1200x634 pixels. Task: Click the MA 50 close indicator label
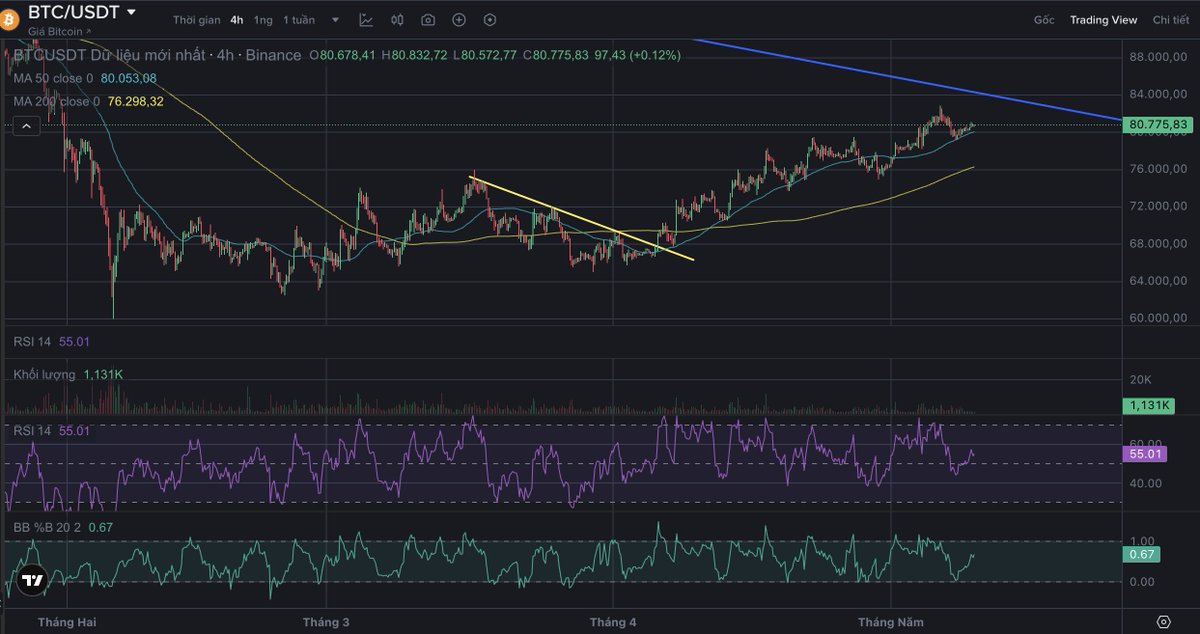click(x=53, y=78)
